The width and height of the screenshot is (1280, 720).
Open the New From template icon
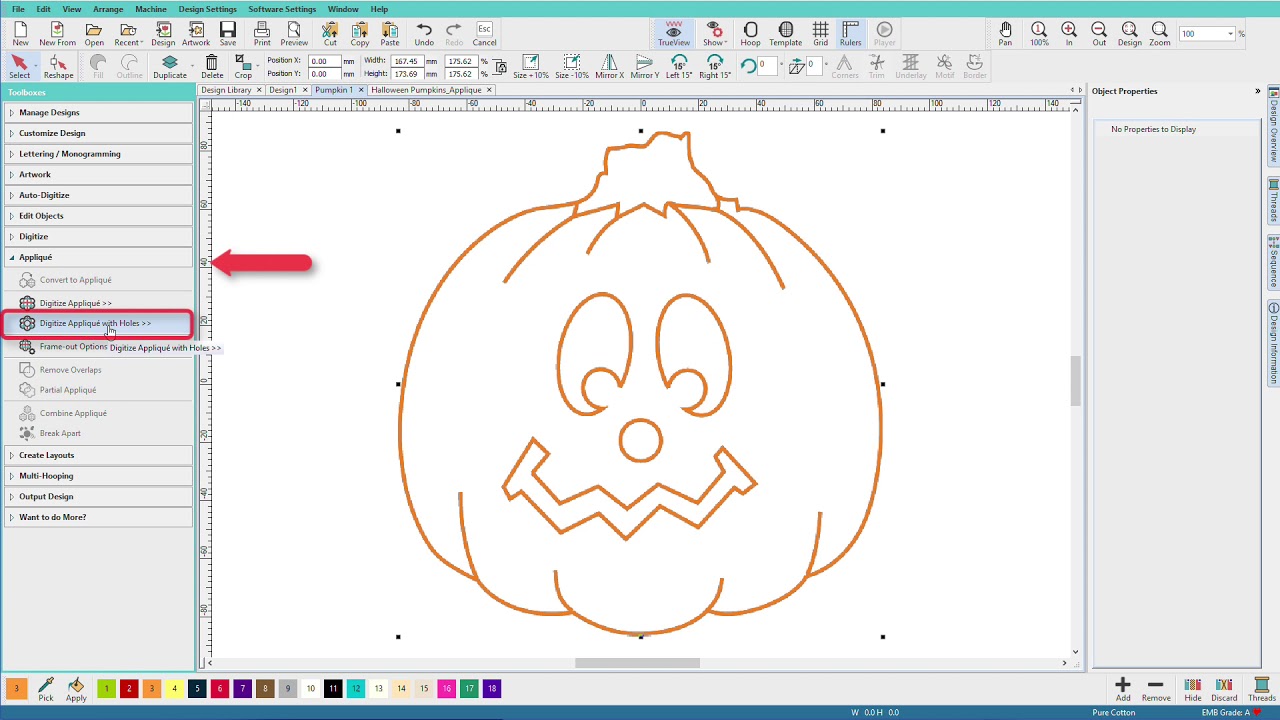click(x=57, y=34)
